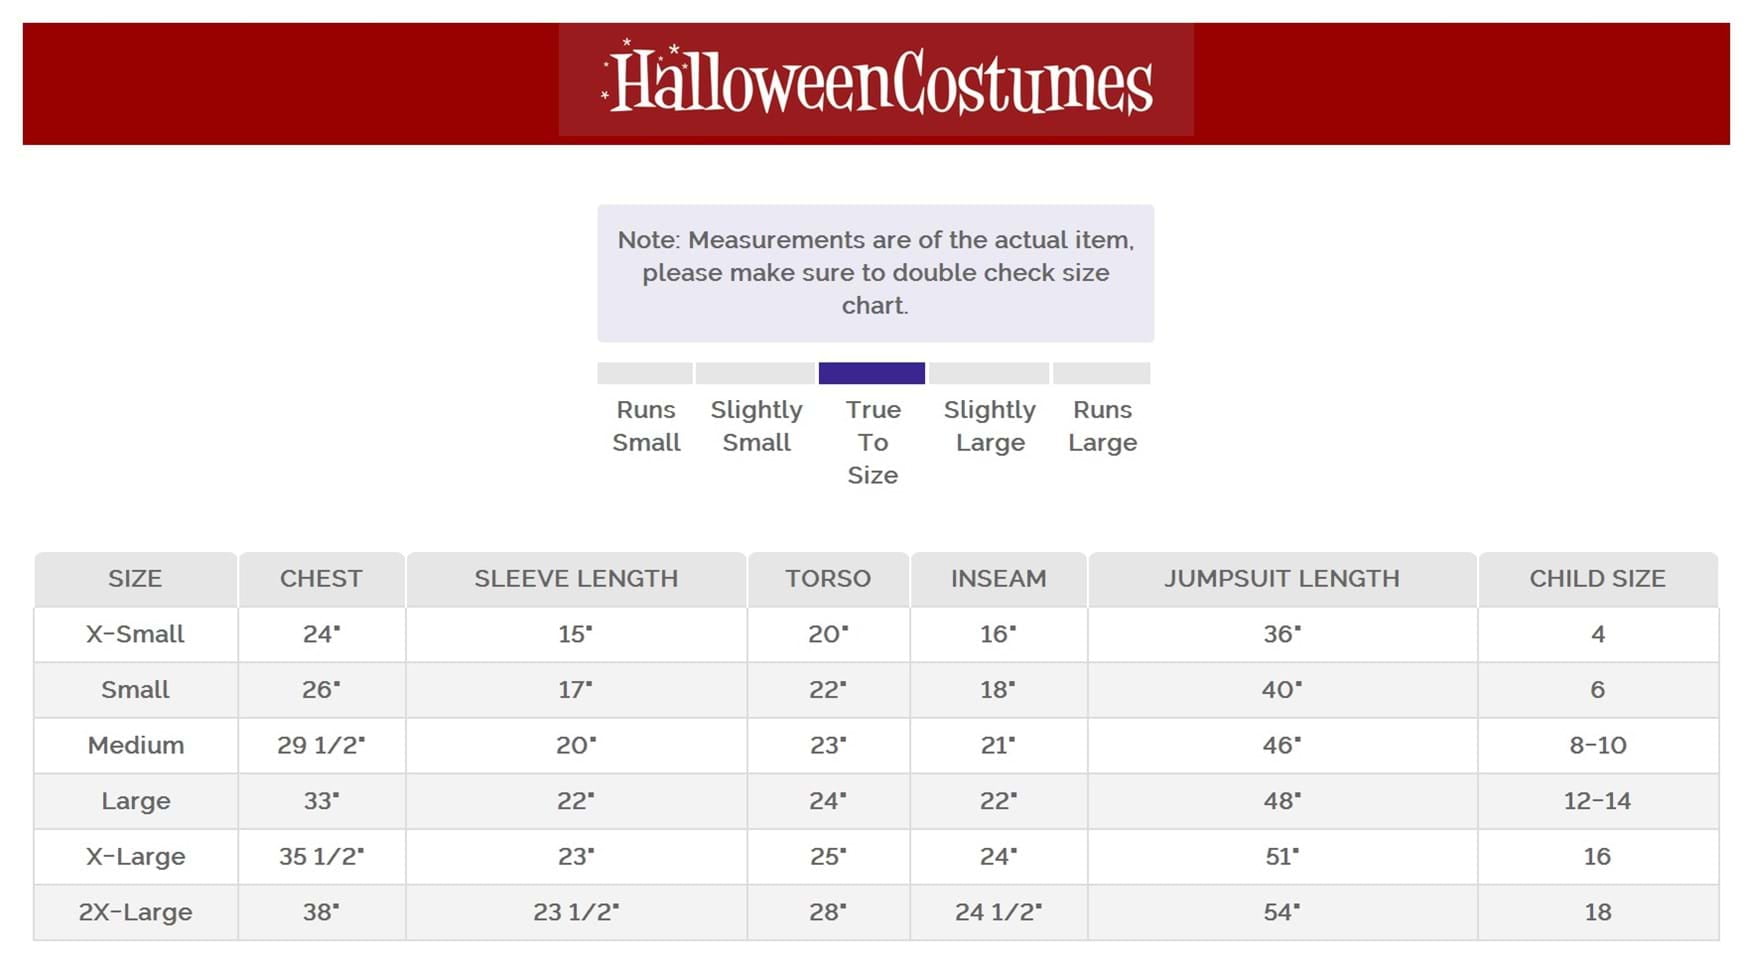This screenshot has height=974, width=1750.
Task: Click the CHEST column header
Action: 321,579
